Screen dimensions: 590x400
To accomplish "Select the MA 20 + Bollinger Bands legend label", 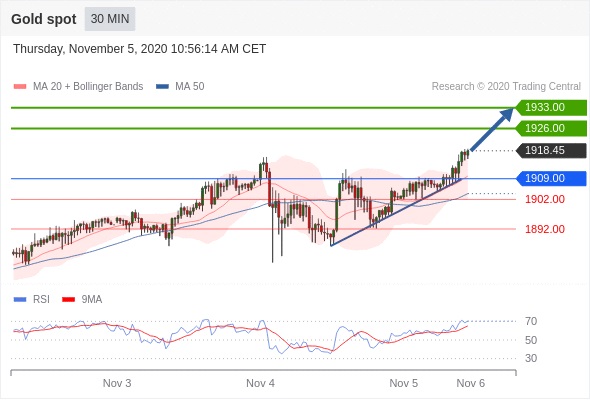I will tap(88, 87).
